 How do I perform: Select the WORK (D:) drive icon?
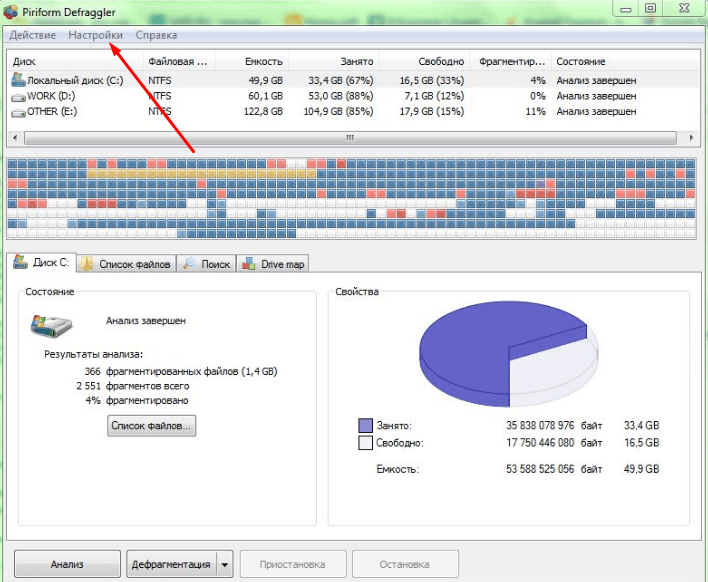coord(18,97)
